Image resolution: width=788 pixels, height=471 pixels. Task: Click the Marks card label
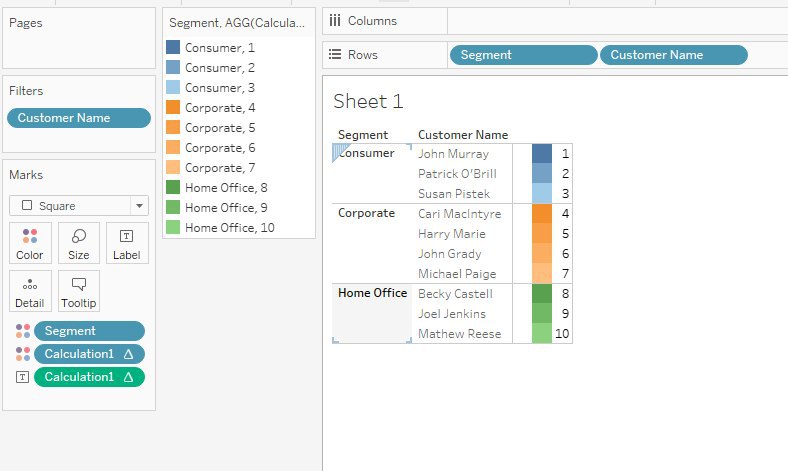26,174
